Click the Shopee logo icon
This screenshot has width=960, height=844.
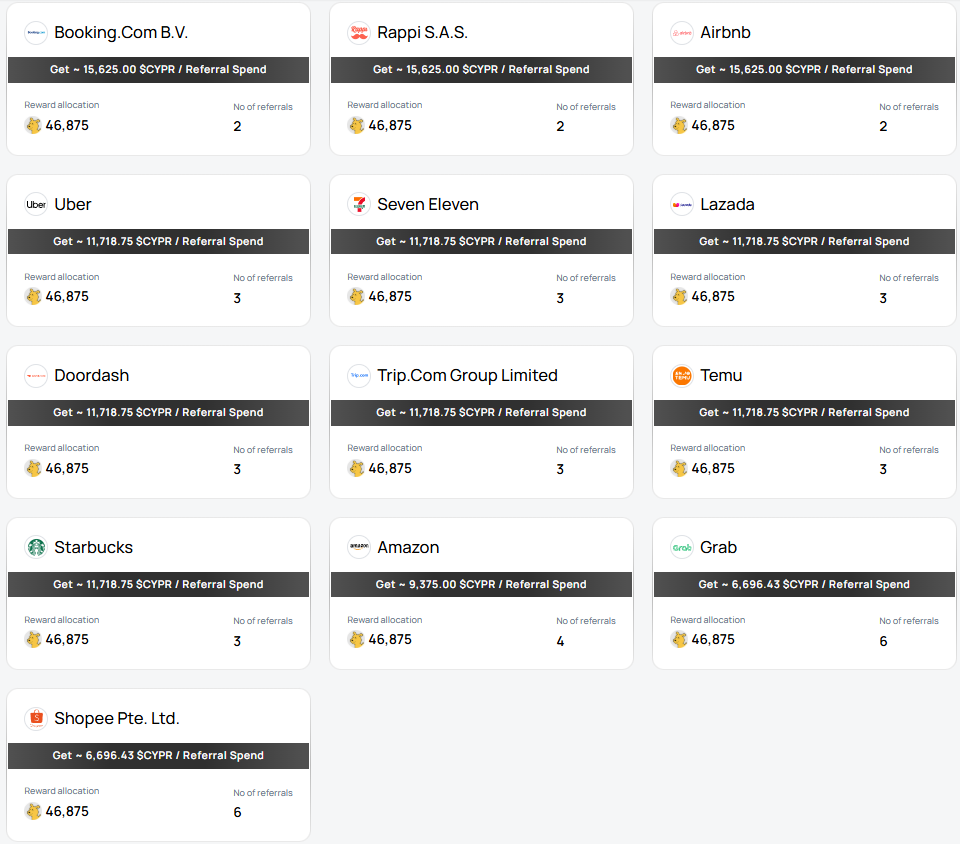pyautogui.click(x=36, y=719)
